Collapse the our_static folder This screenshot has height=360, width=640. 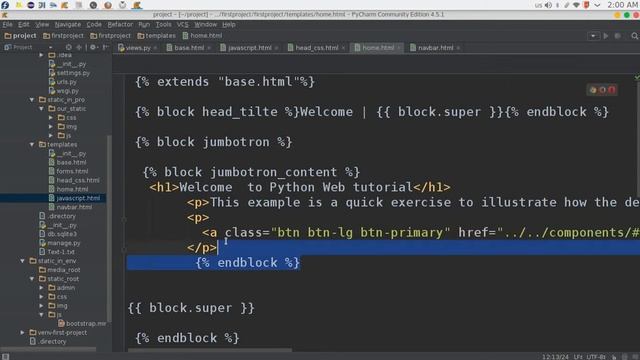(x=41, y=109)
